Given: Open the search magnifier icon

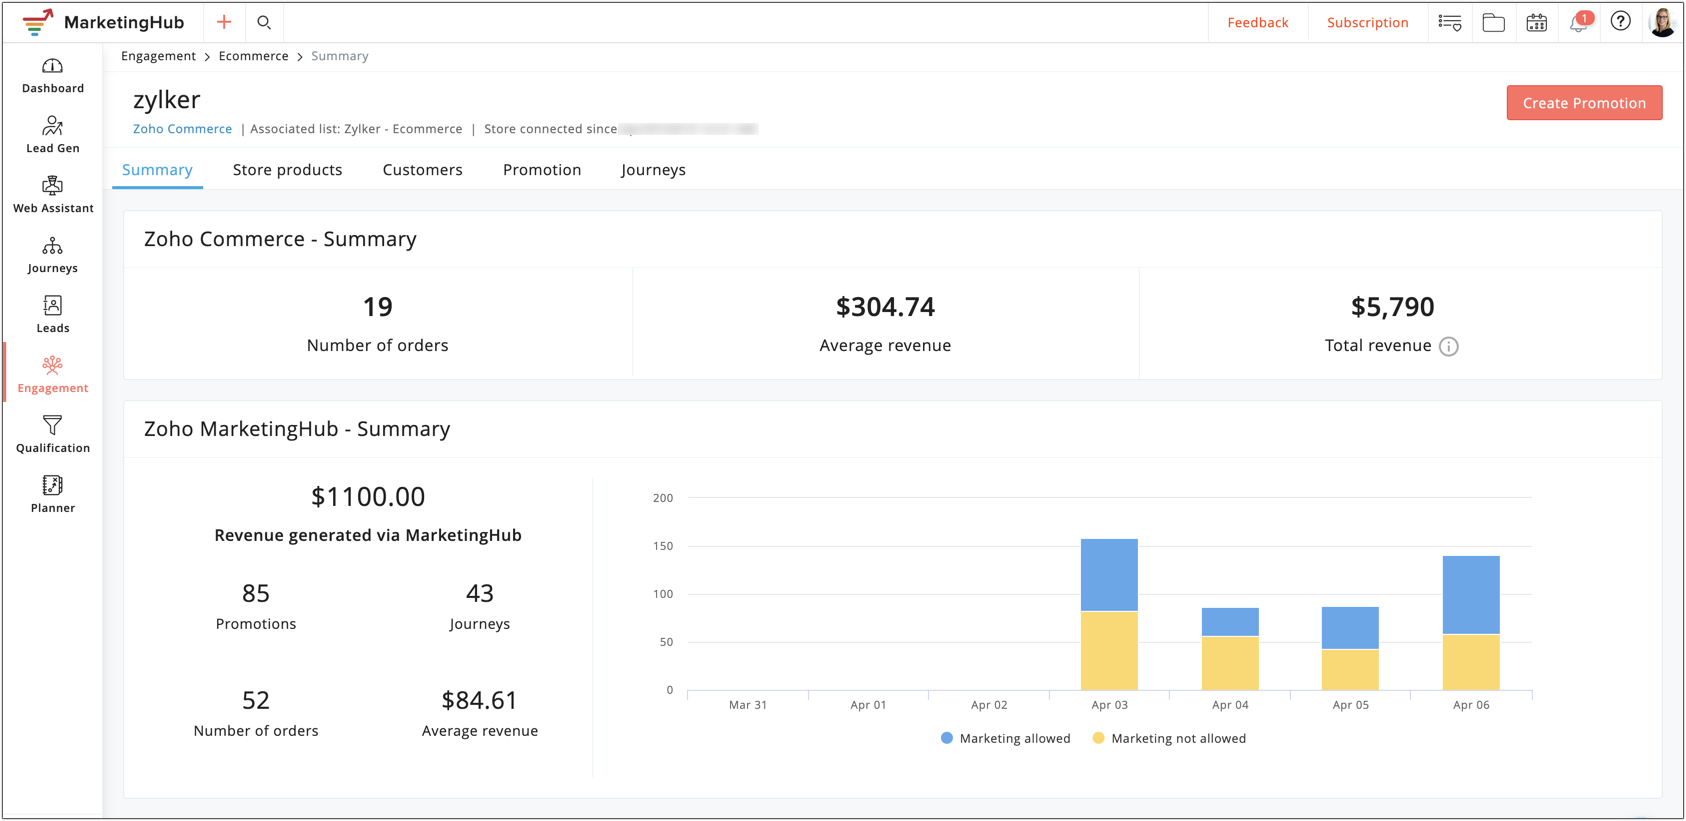Looking at the screenshot, I should 264,22.
